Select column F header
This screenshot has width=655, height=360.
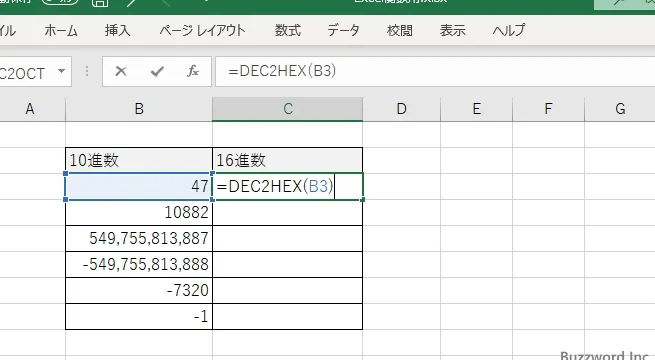[x=548, y=109]
